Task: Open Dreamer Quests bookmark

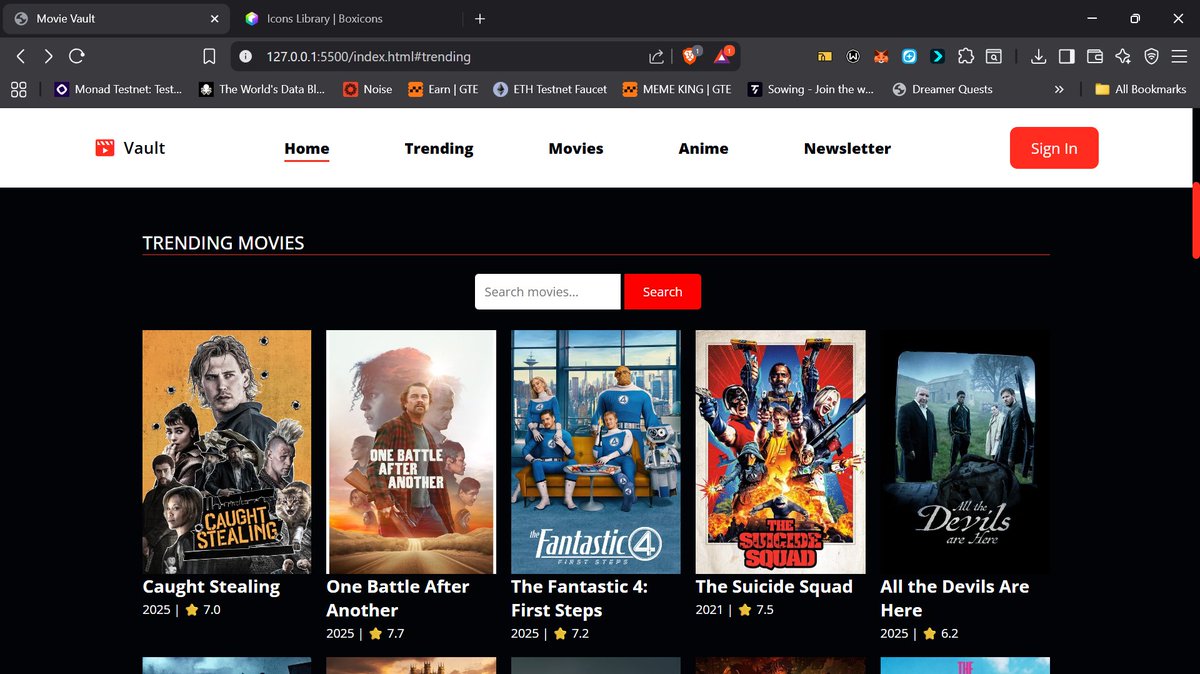Action: [942, 89]
